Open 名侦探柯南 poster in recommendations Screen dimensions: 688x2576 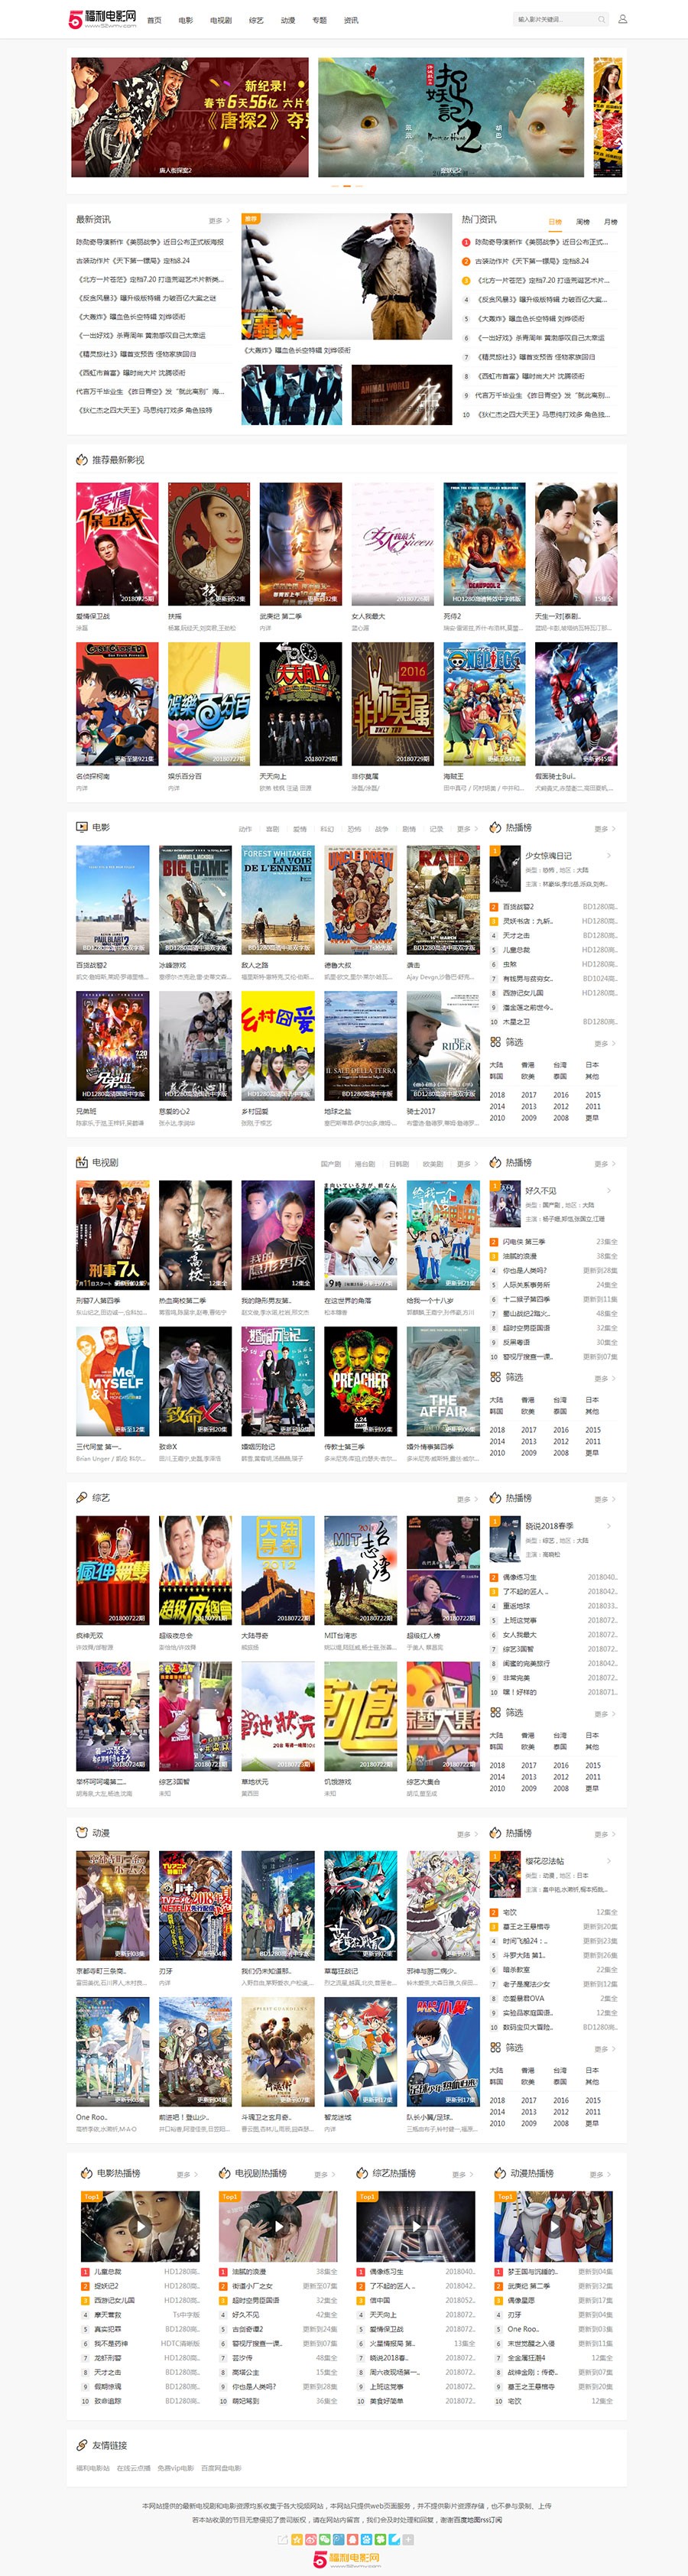[117, 703]
